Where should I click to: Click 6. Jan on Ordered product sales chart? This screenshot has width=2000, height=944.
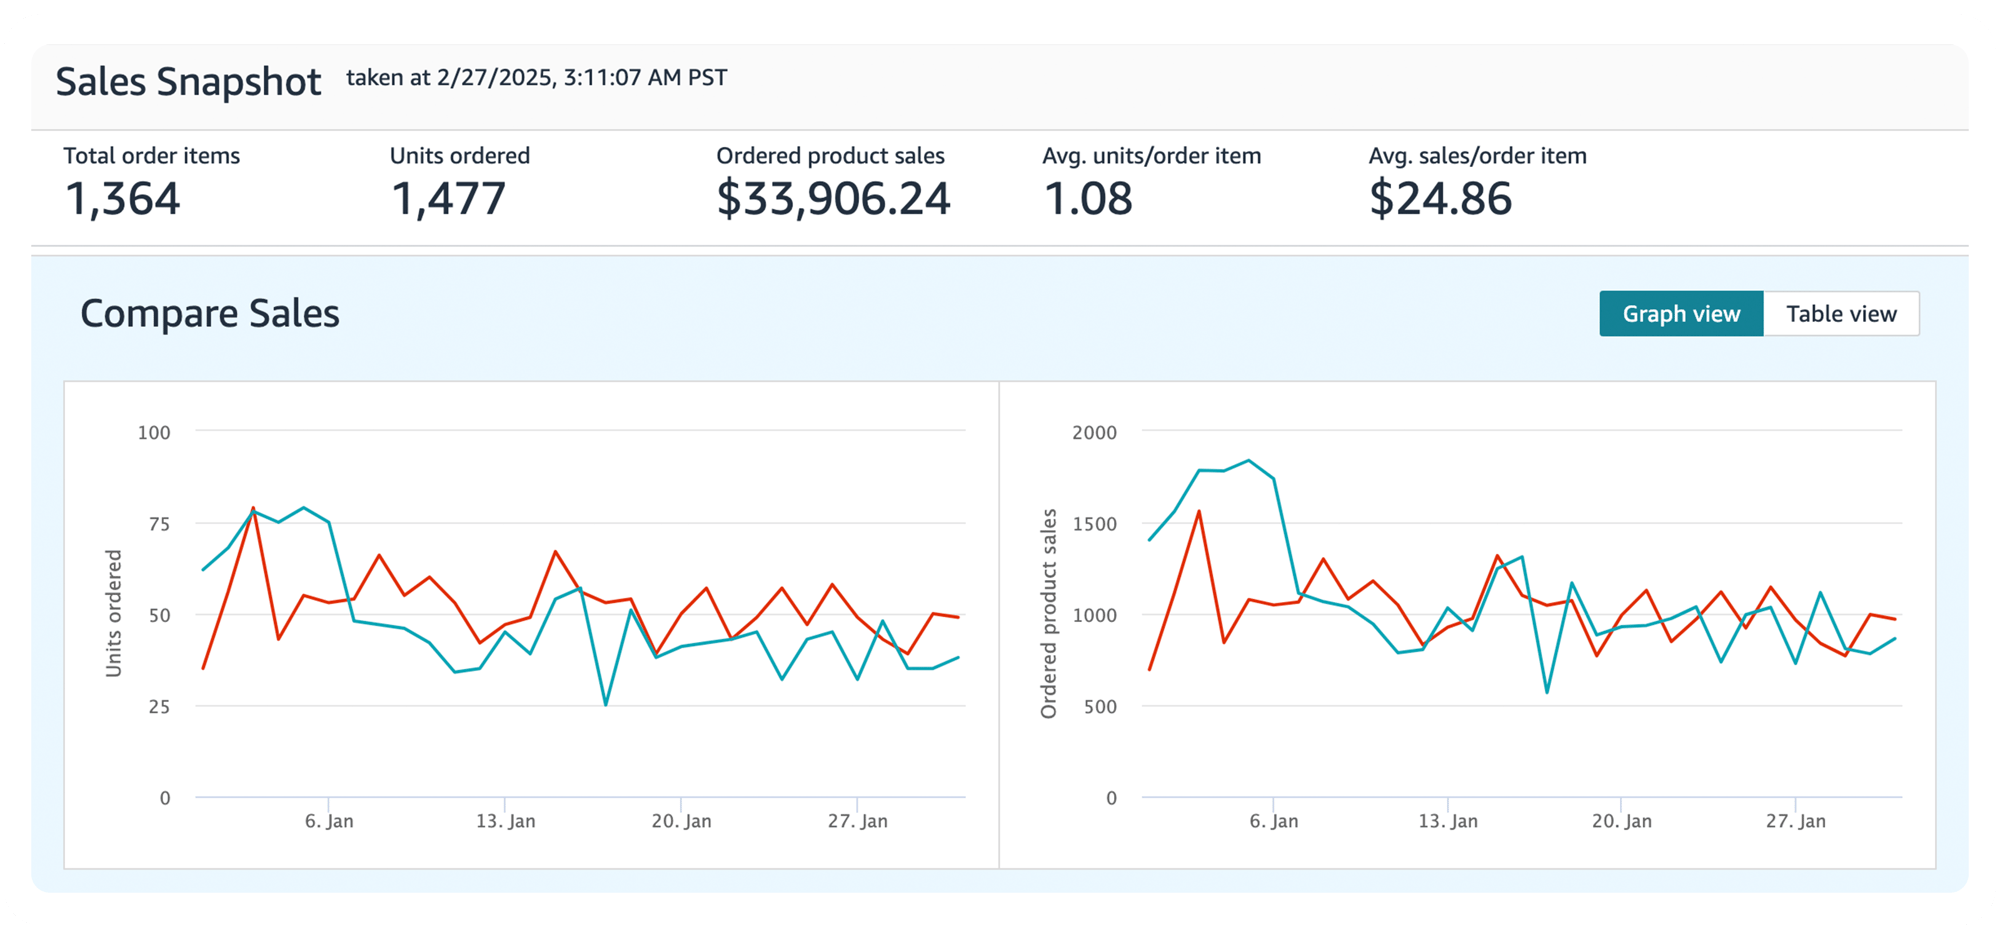pos(1273,821)
